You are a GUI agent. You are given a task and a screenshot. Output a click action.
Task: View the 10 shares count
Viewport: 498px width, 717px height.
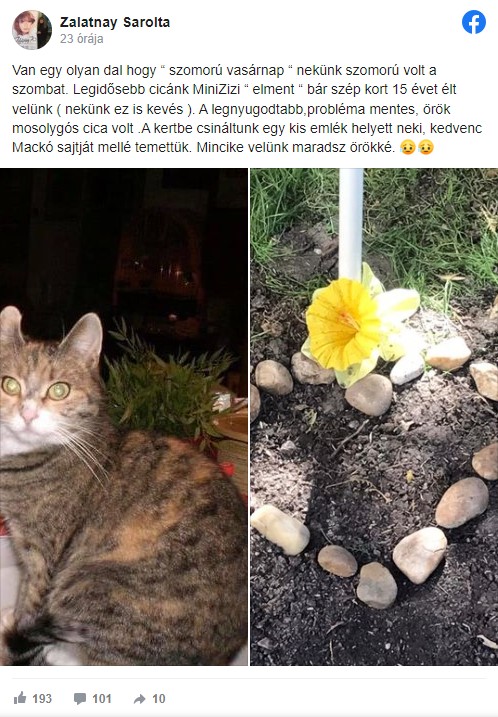(159, 699)
